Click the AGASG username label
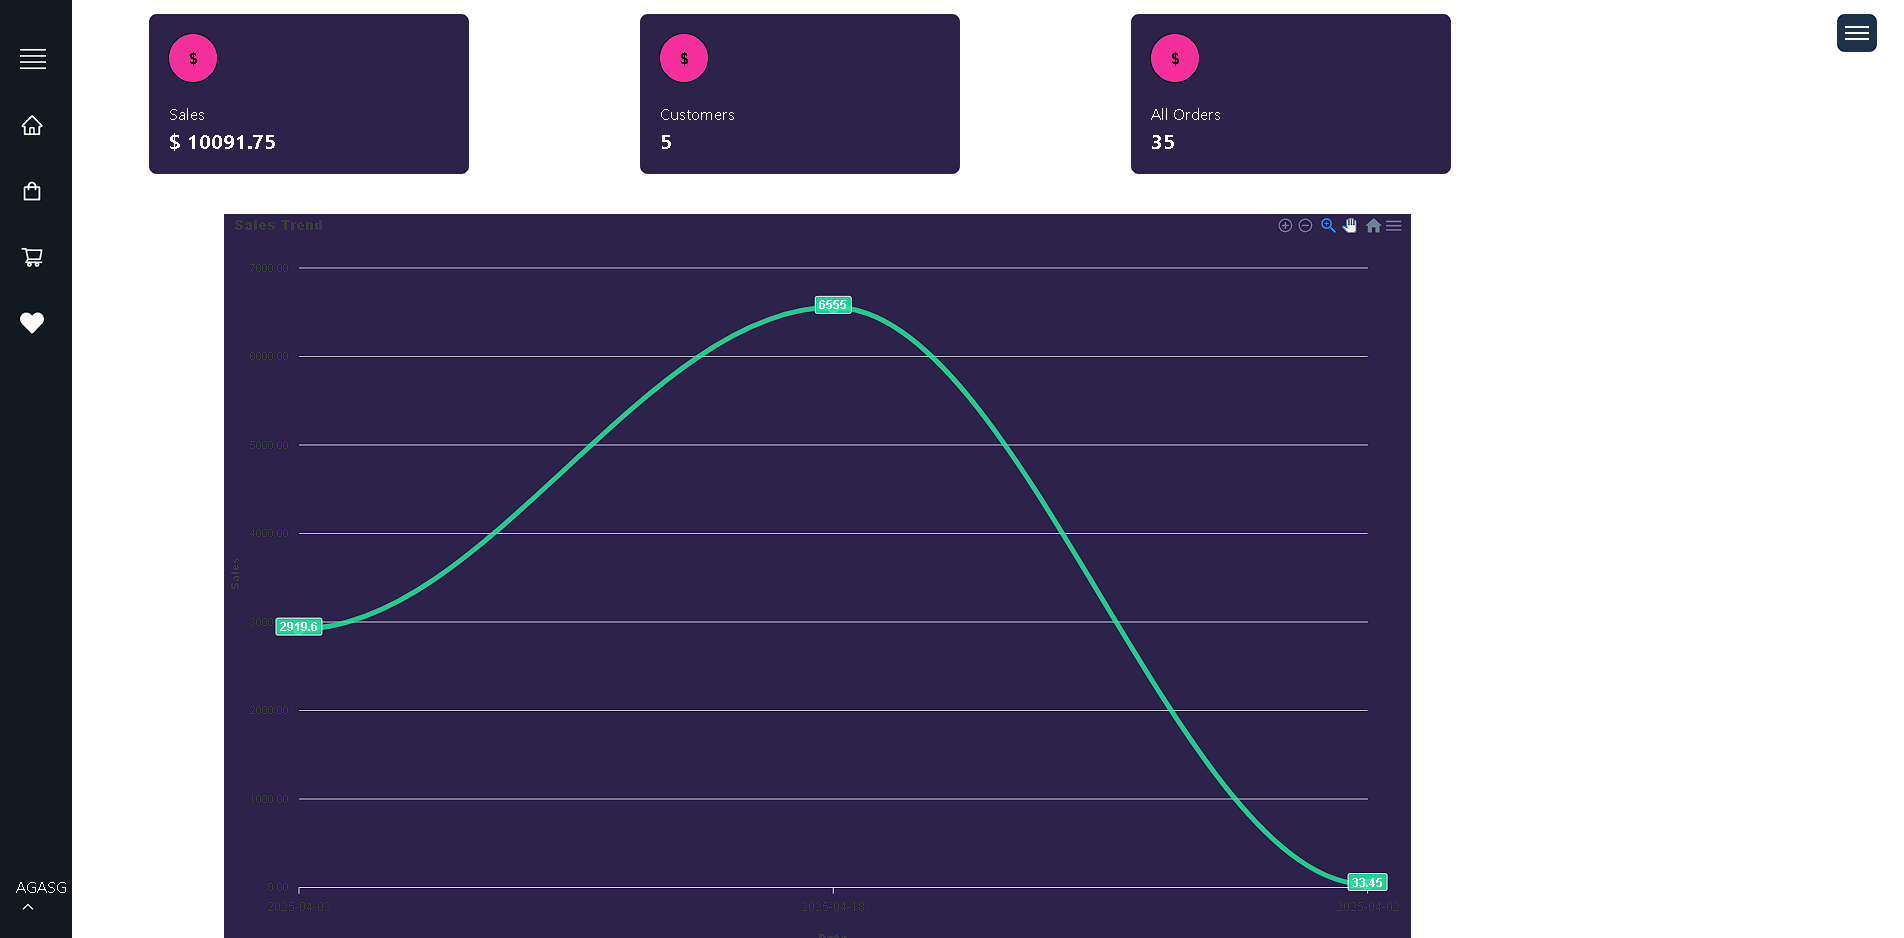This screenshot has width=1904, height=938. [x=41, y=887]
